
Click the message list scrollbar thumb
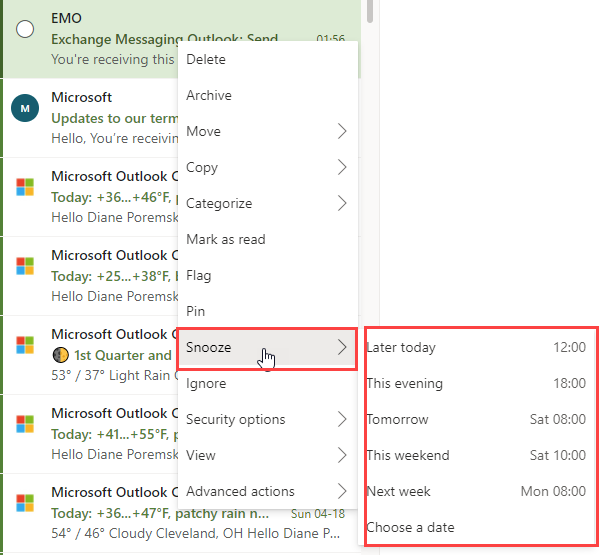pos(369,11)
